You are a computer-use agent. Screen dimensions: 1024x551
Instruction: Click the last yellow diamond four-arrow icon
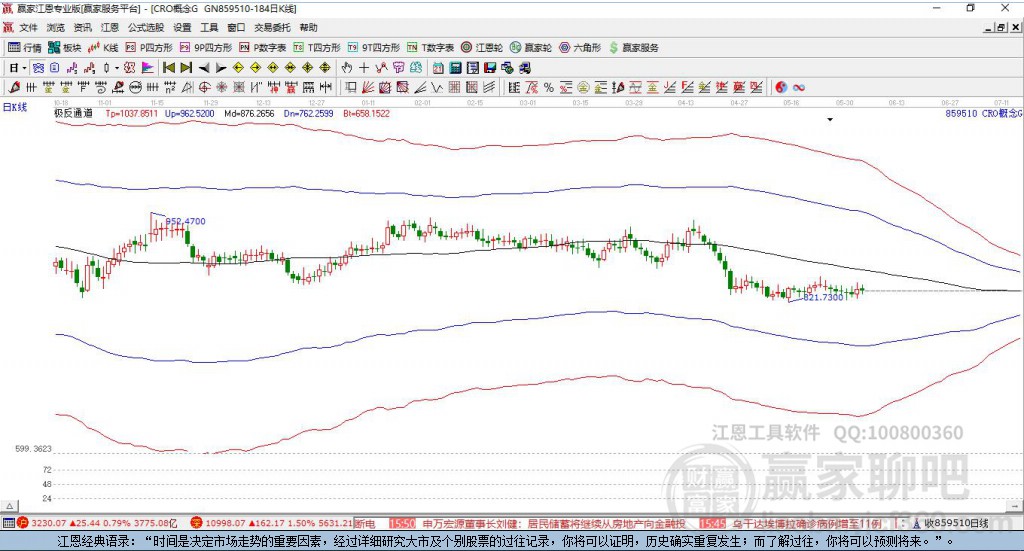tap(325, 68)
